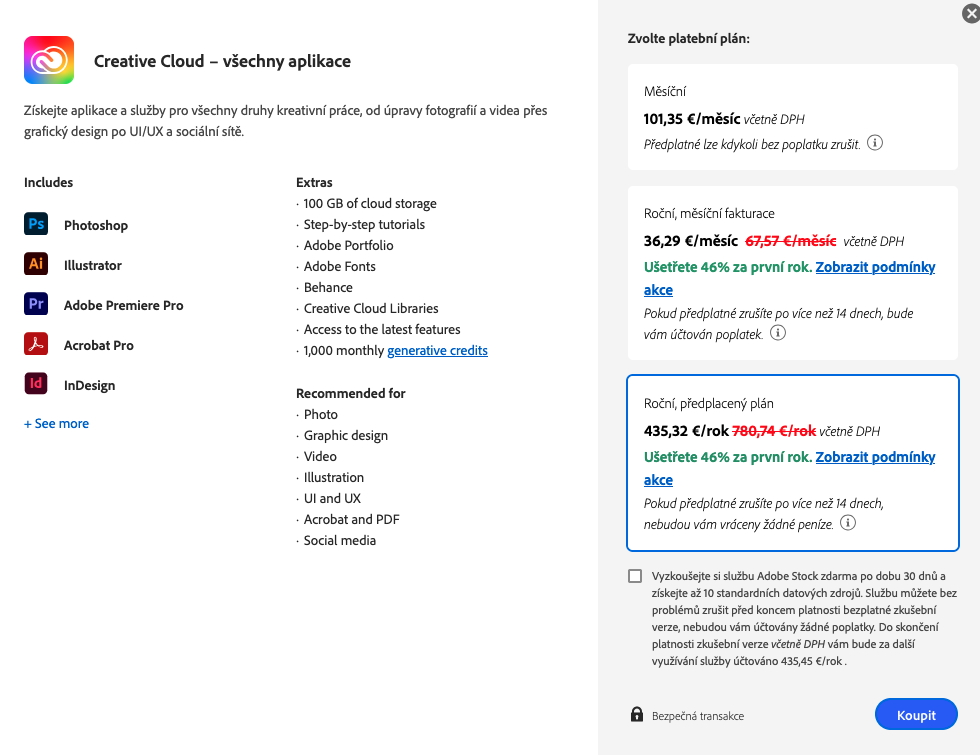Click the 100 GB of cloud storage item
Viewport: 980px width, 755px height.
(370, 204)
